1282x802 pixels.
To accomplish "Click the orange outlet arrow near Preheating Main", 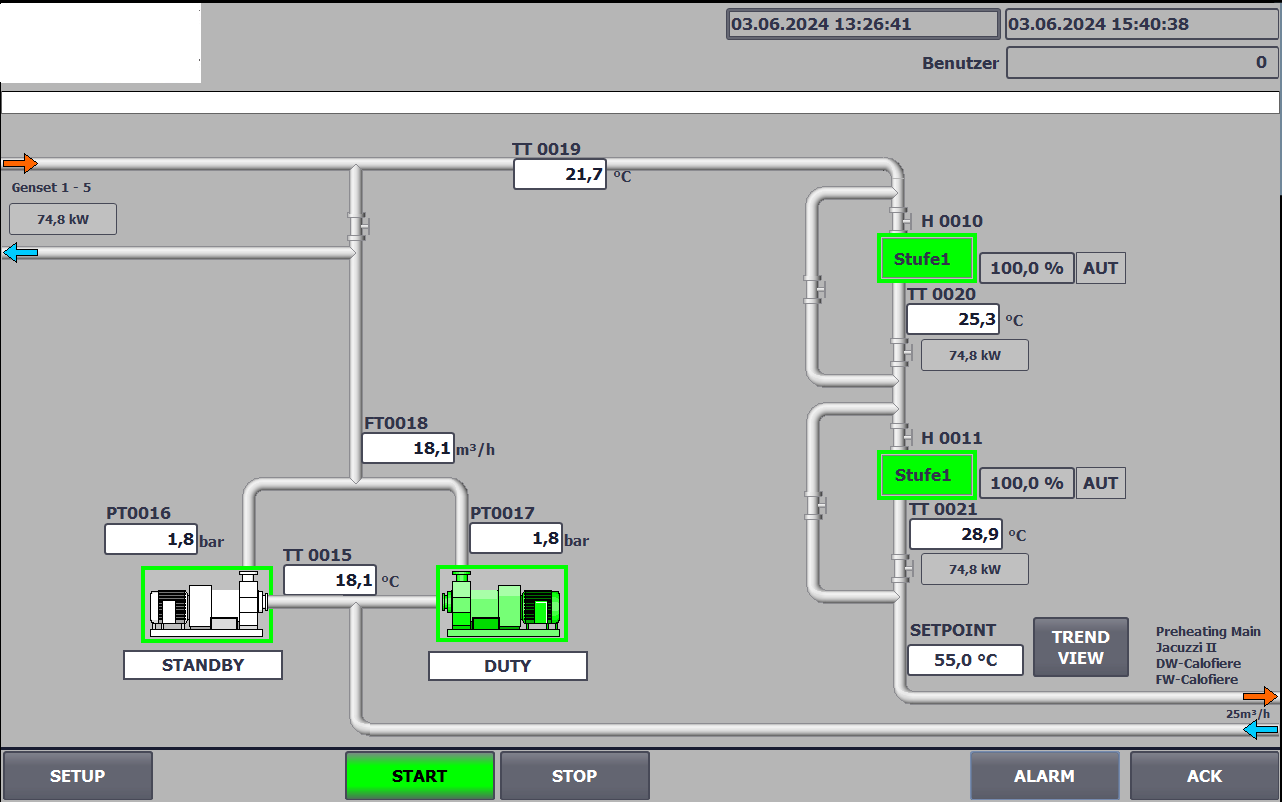I will 1260,696.
